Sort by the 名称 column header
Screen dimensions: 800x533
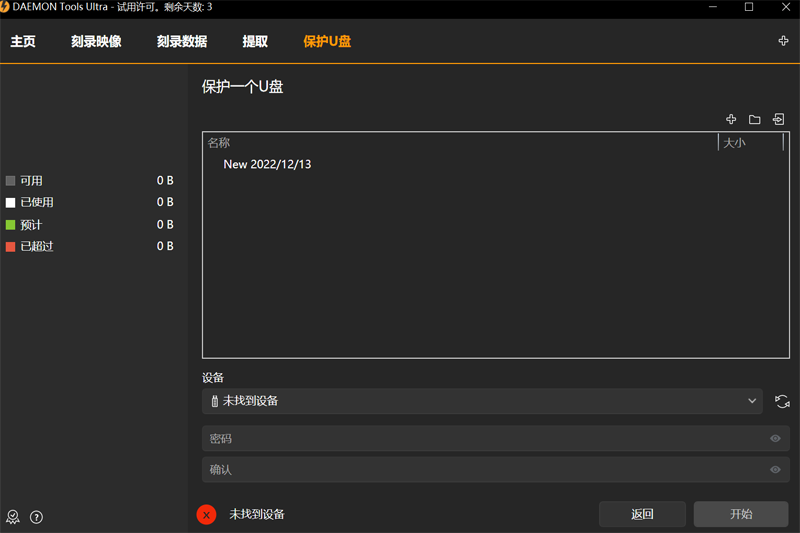pyautogui.click(x=218, y=143)
